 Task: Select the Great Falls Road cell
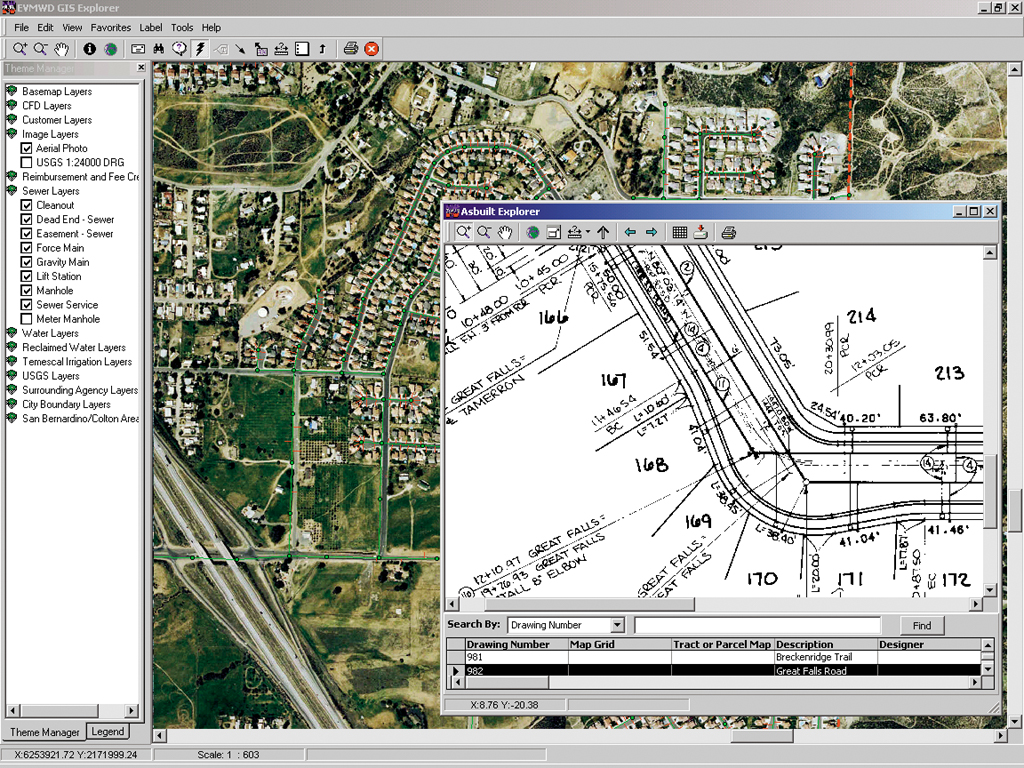[825, 671]
